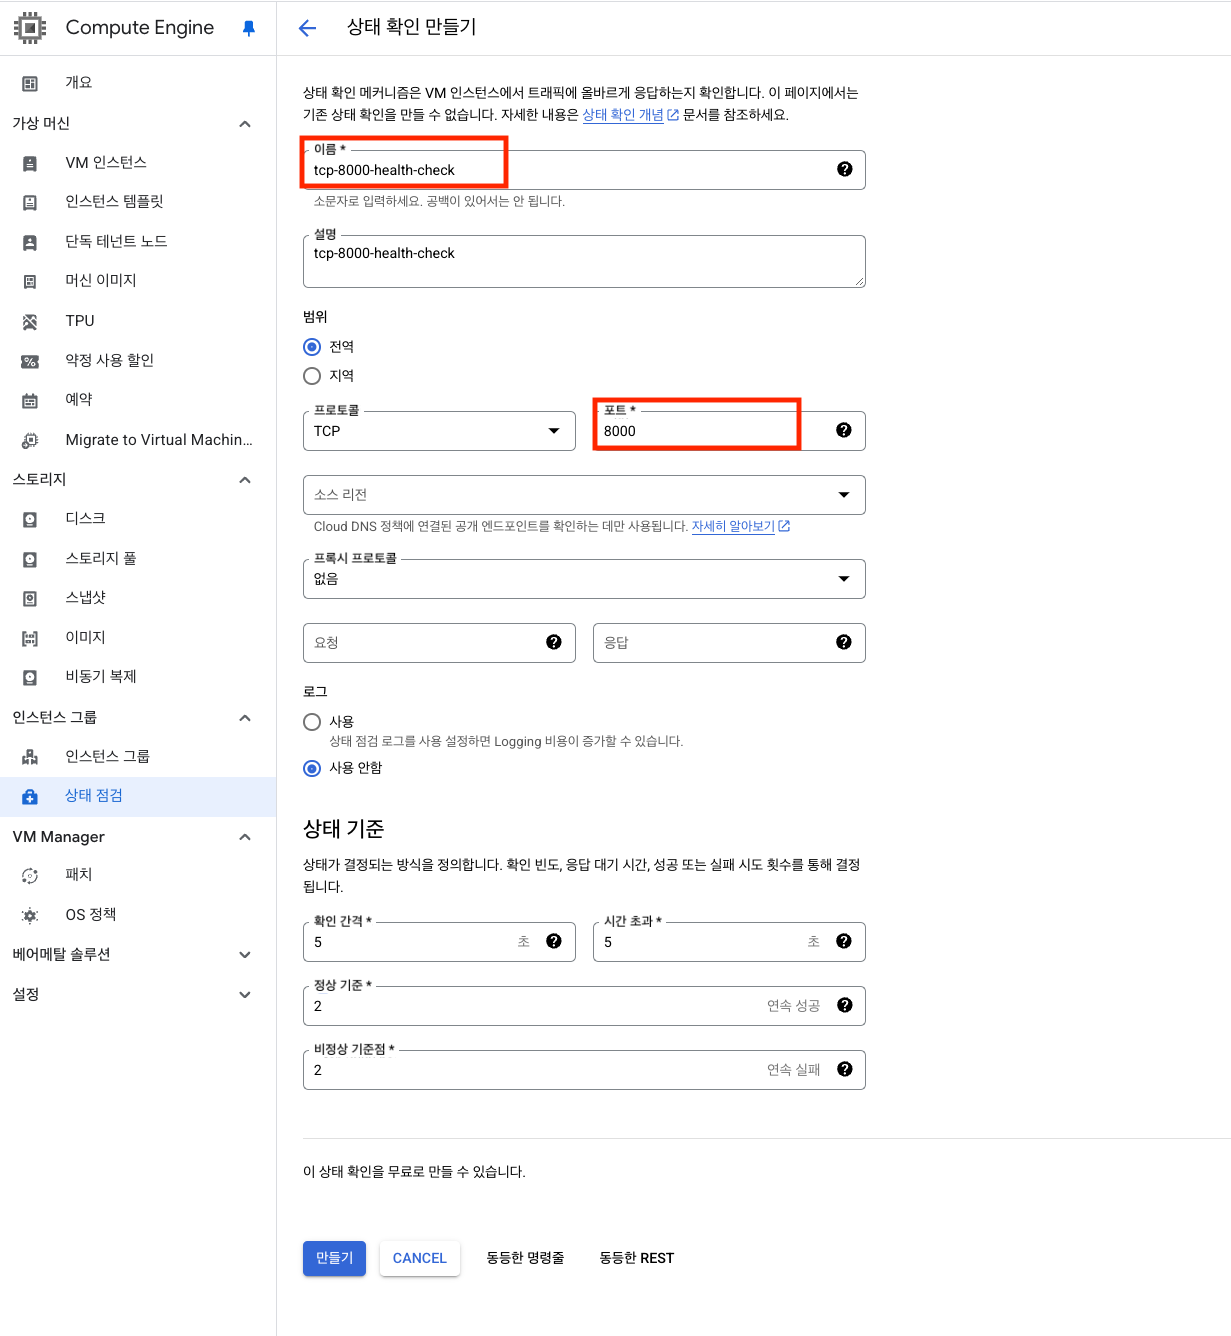Open the help icon in the 응답 field
Screen dimensions: 1231x1336
tap(844, 642)
